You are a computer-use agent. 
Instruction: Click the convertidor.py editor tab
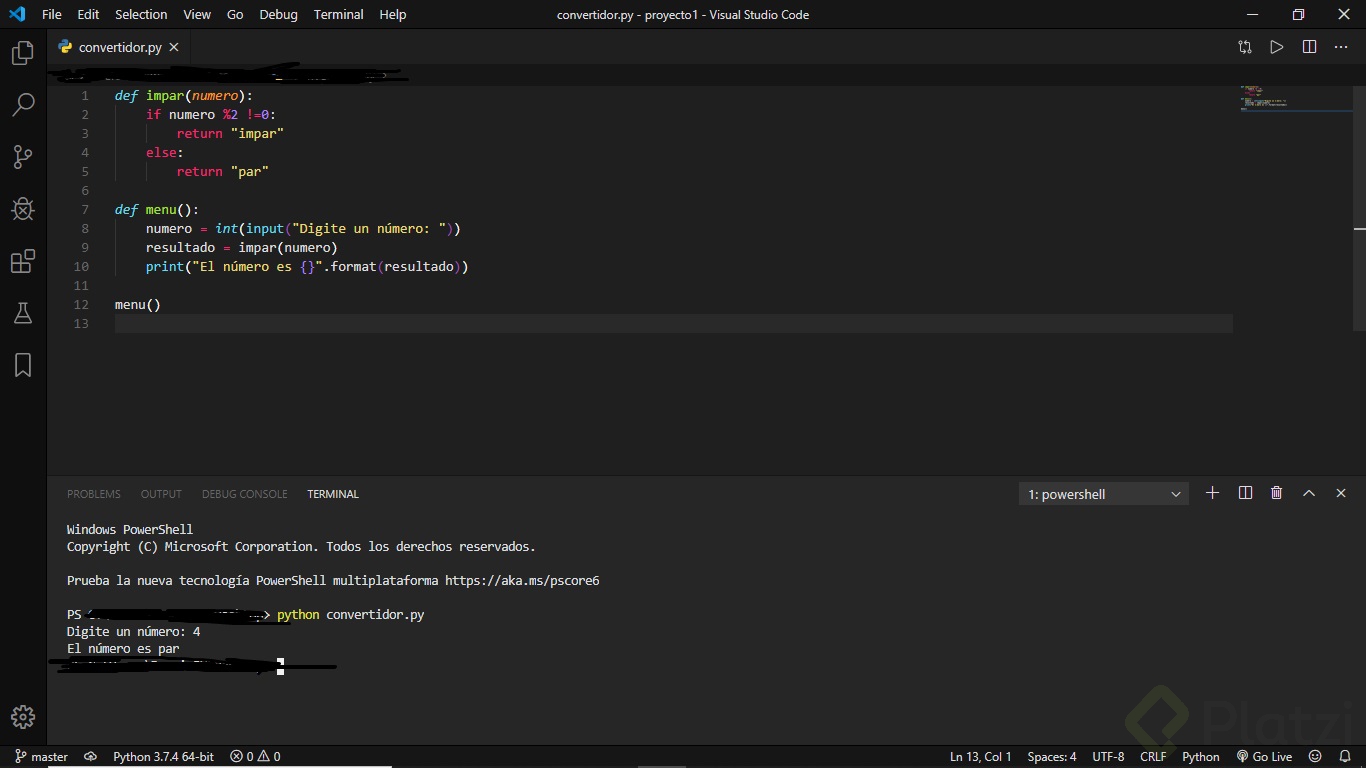119,47
